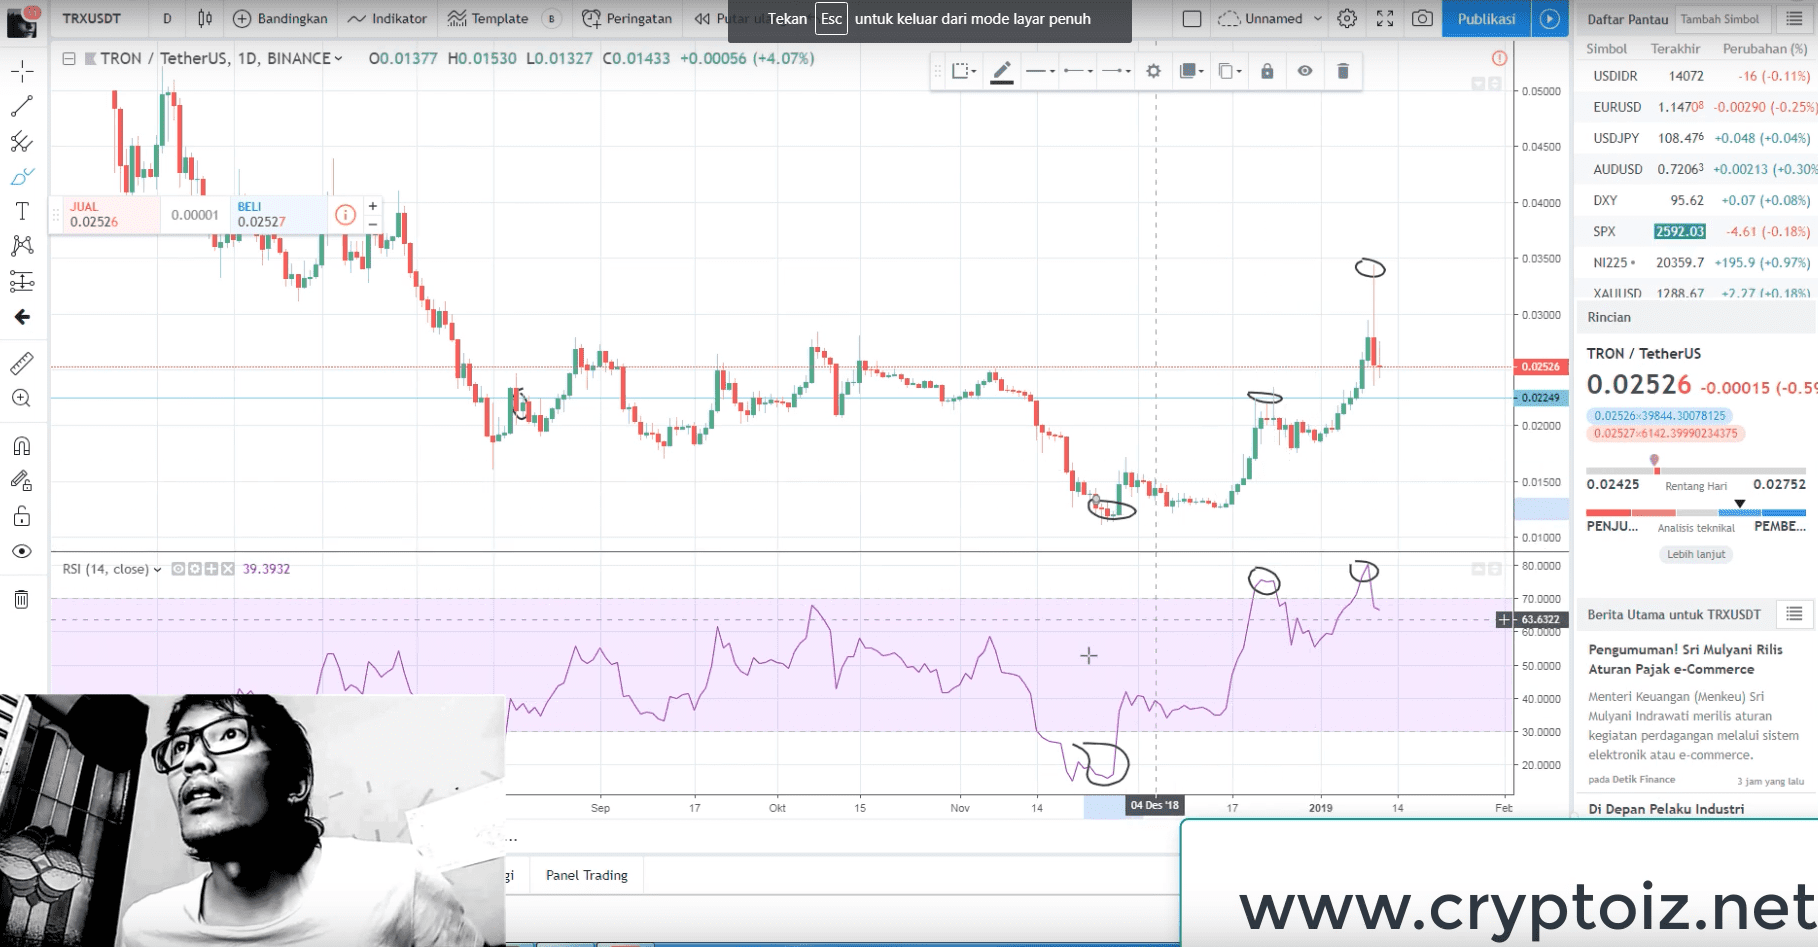Open the left line-end style dropdown
The width and height of the screenshot is (1818, 947).
click(x=1078, y=71)
